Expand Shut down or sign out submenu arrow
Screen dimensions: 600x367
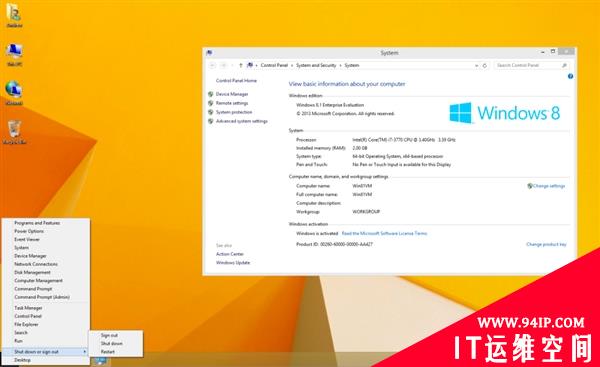click(x=85, y=352)
